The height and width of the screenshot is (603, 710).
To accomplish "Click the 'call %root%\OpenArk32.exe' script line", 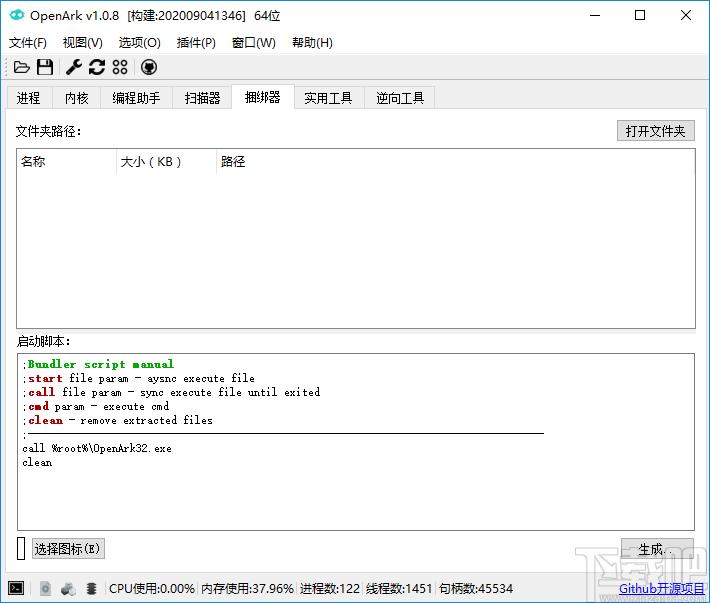I will [x=97, y=449].
